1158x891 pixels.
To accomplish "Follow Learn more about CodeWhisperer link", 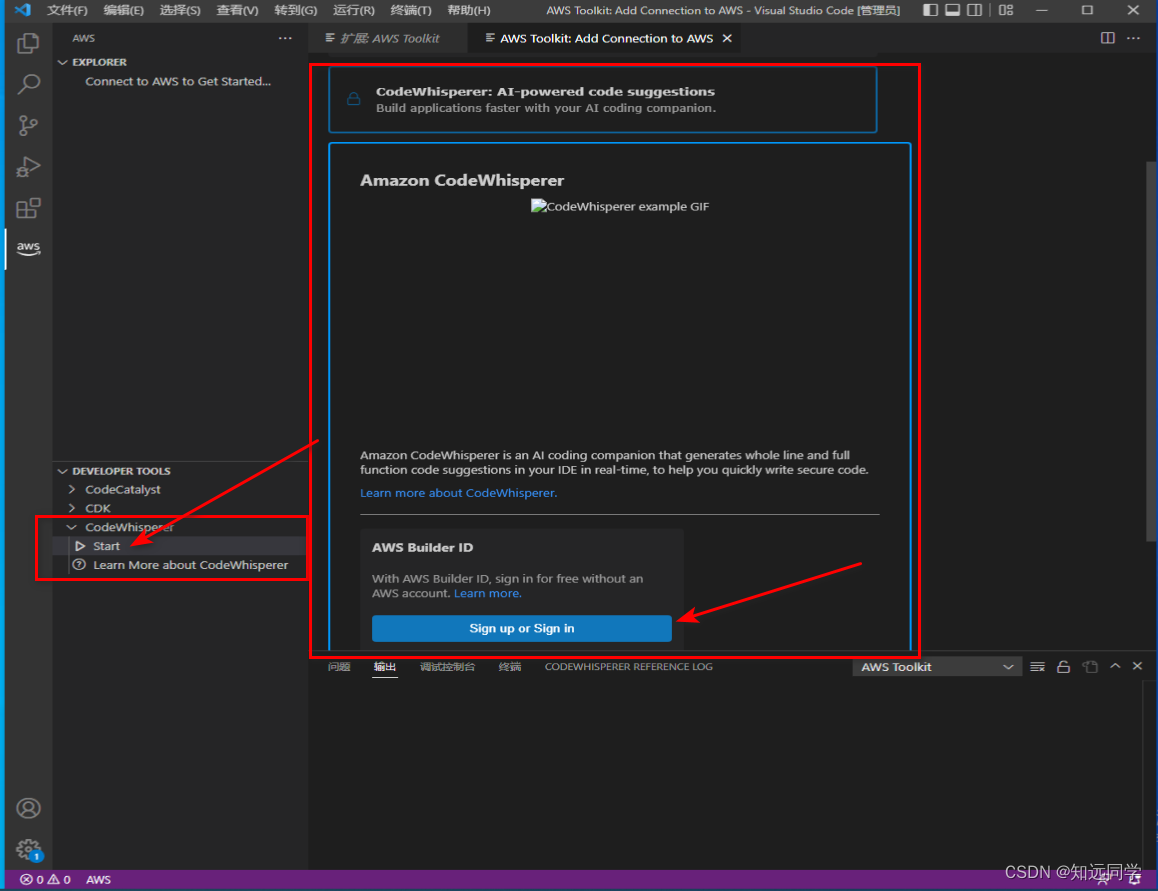I will (x=459, y=493).
